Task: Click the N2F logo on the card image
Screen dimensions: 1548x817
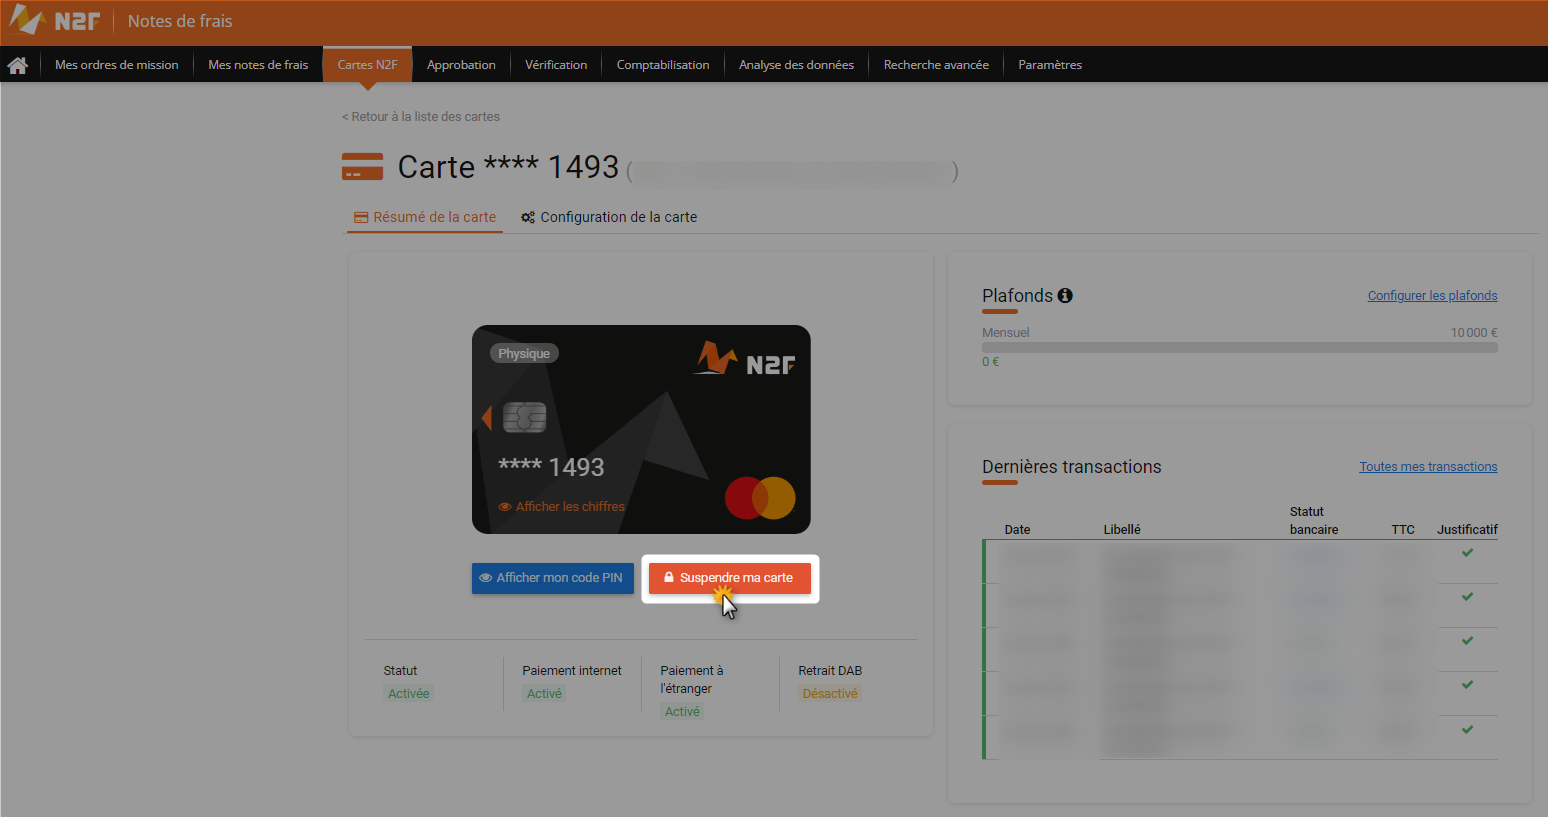Action: (745, 359)
